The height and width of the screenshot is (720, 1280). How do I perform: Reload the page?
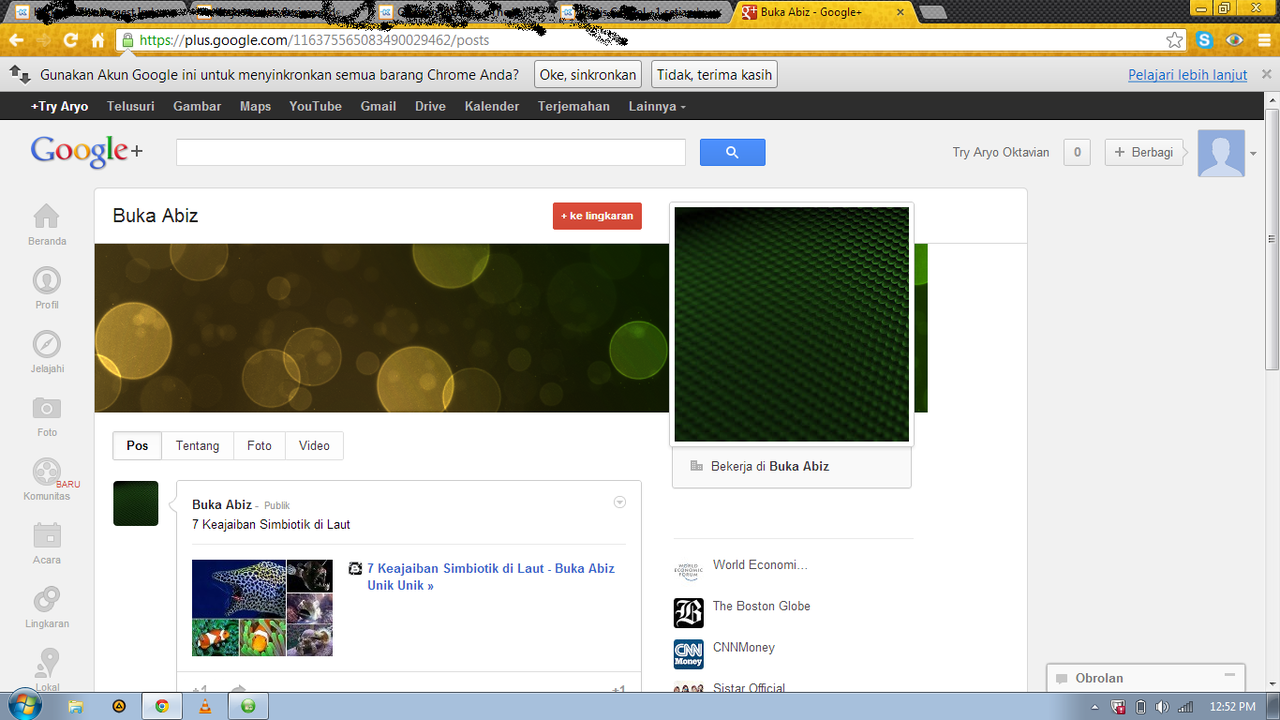point(70,40)
